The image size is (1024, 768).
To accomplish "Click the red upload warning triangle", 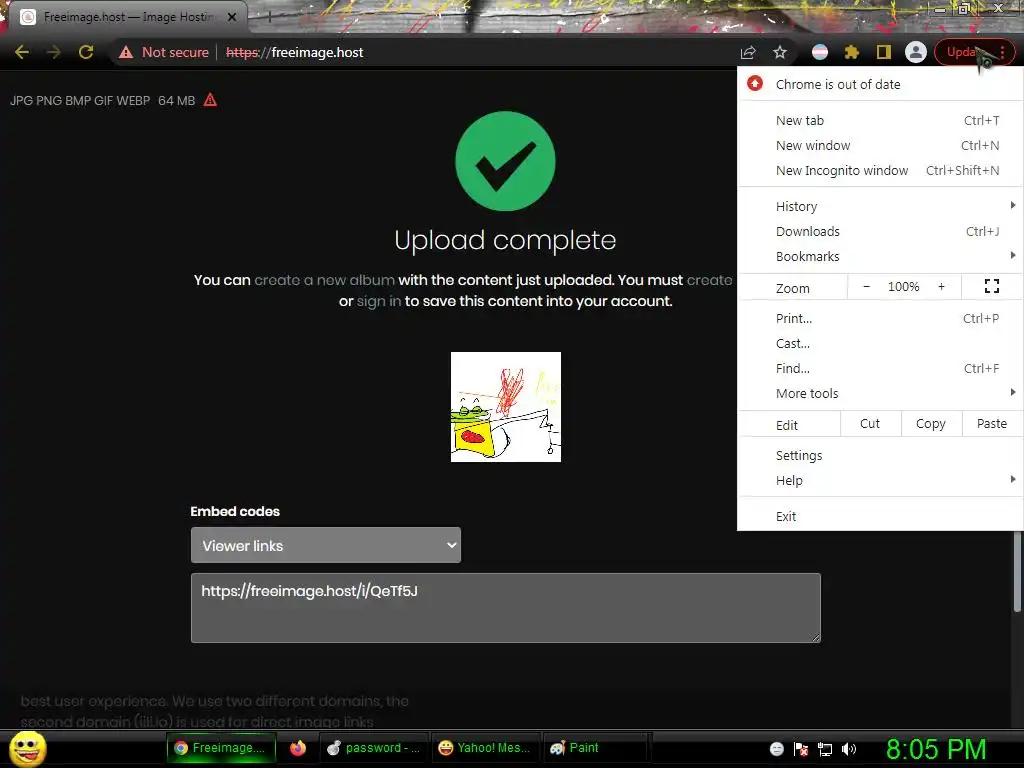I will click(210, 100).
